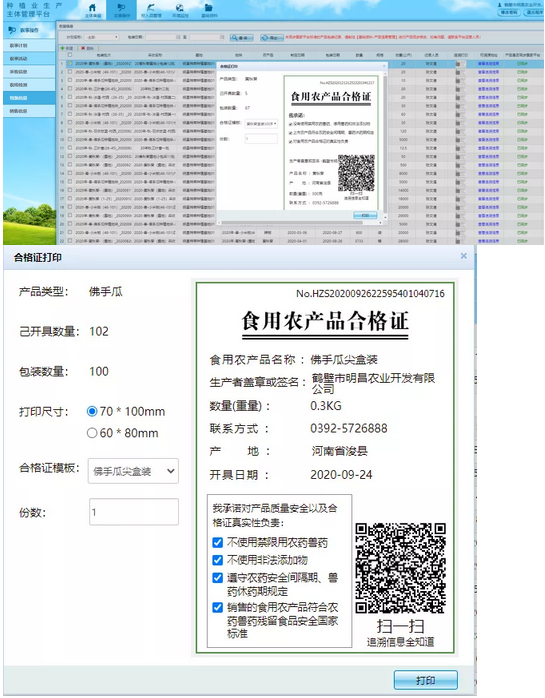This screenshot has width=545, height=698.
Task: Click the green 已同步 status in row 1
Action: [522, 64]
